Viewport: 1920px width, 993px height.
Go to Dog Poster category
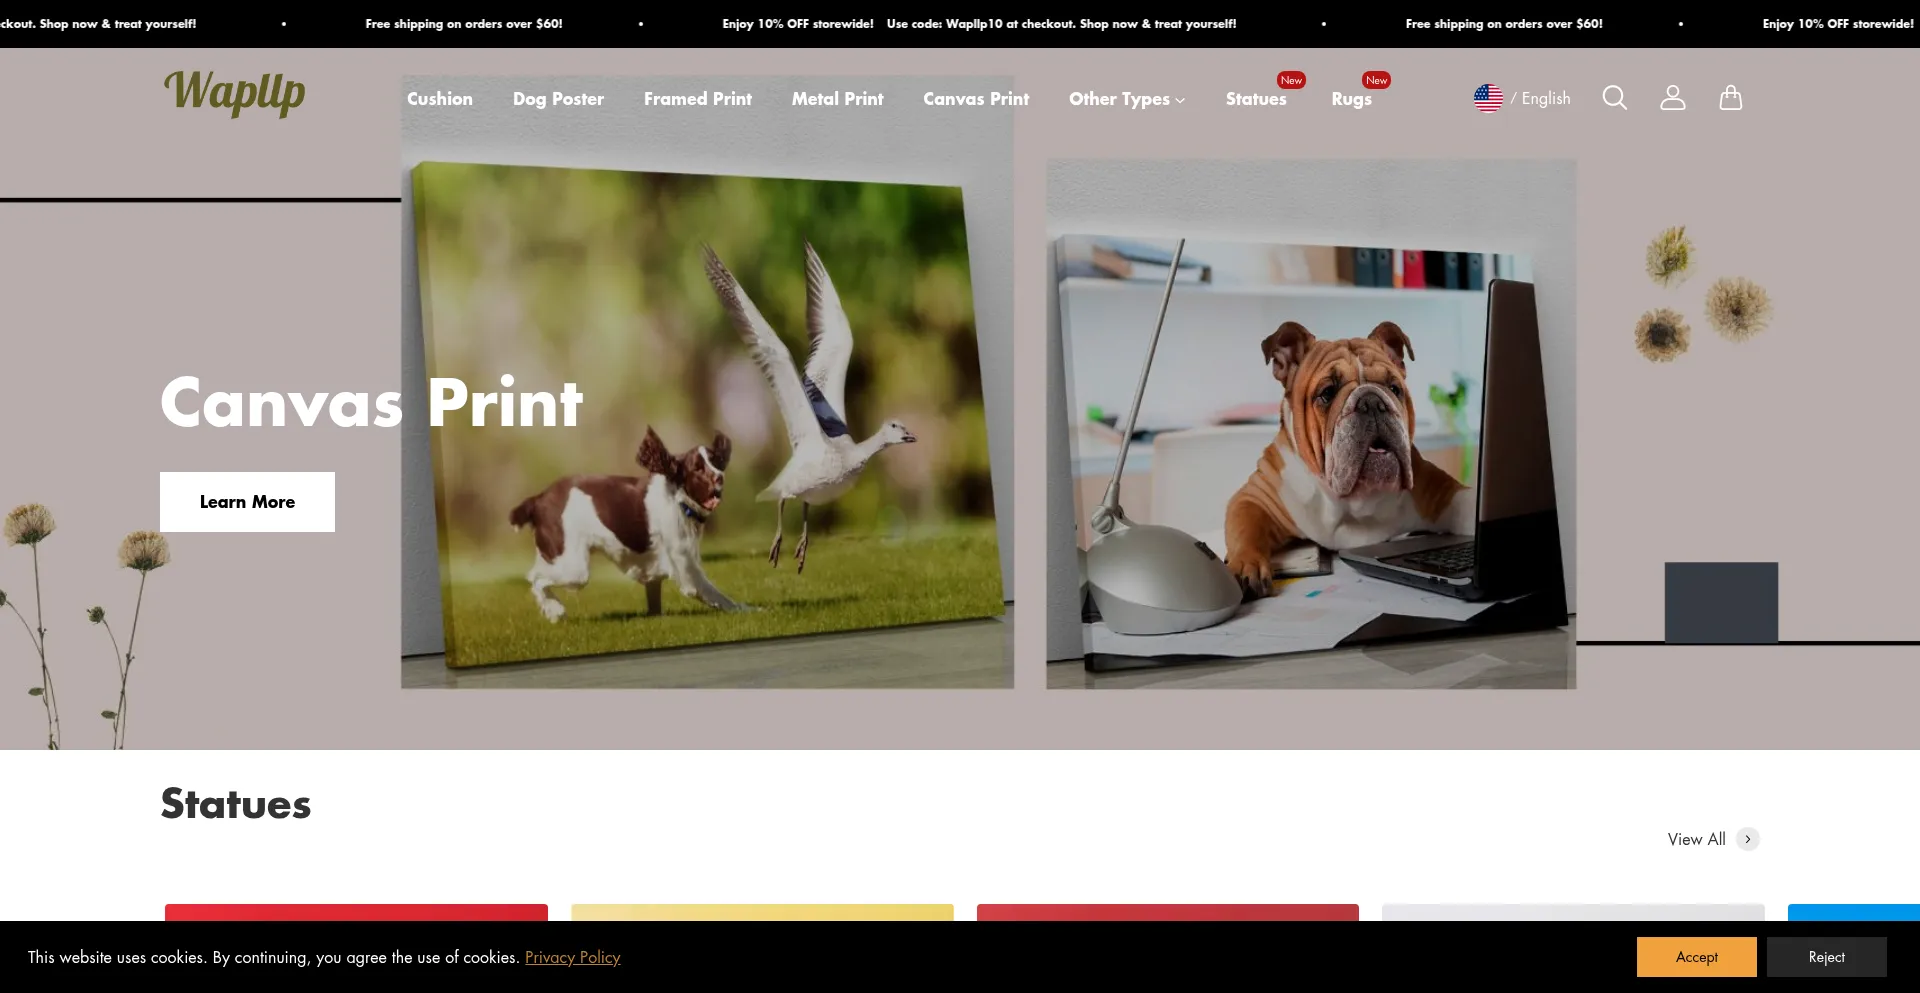tap(558, 99)
